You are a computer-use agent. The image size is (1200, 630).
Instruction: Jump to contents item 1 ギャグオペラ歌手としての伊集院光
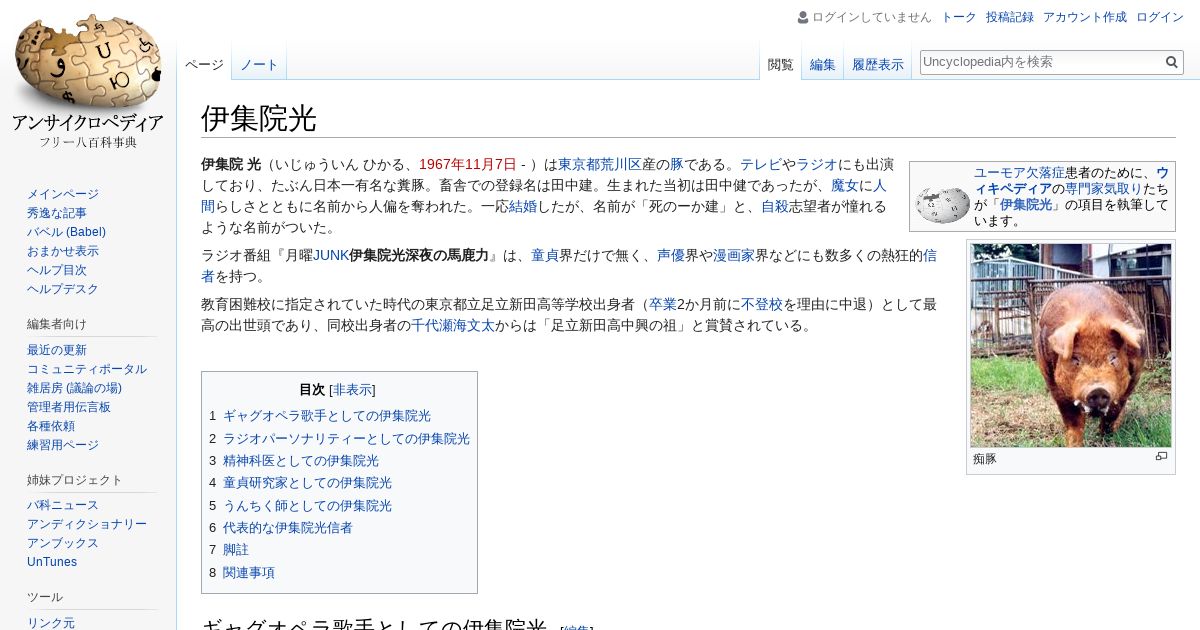pyautogui.click(x=320, y=416)
